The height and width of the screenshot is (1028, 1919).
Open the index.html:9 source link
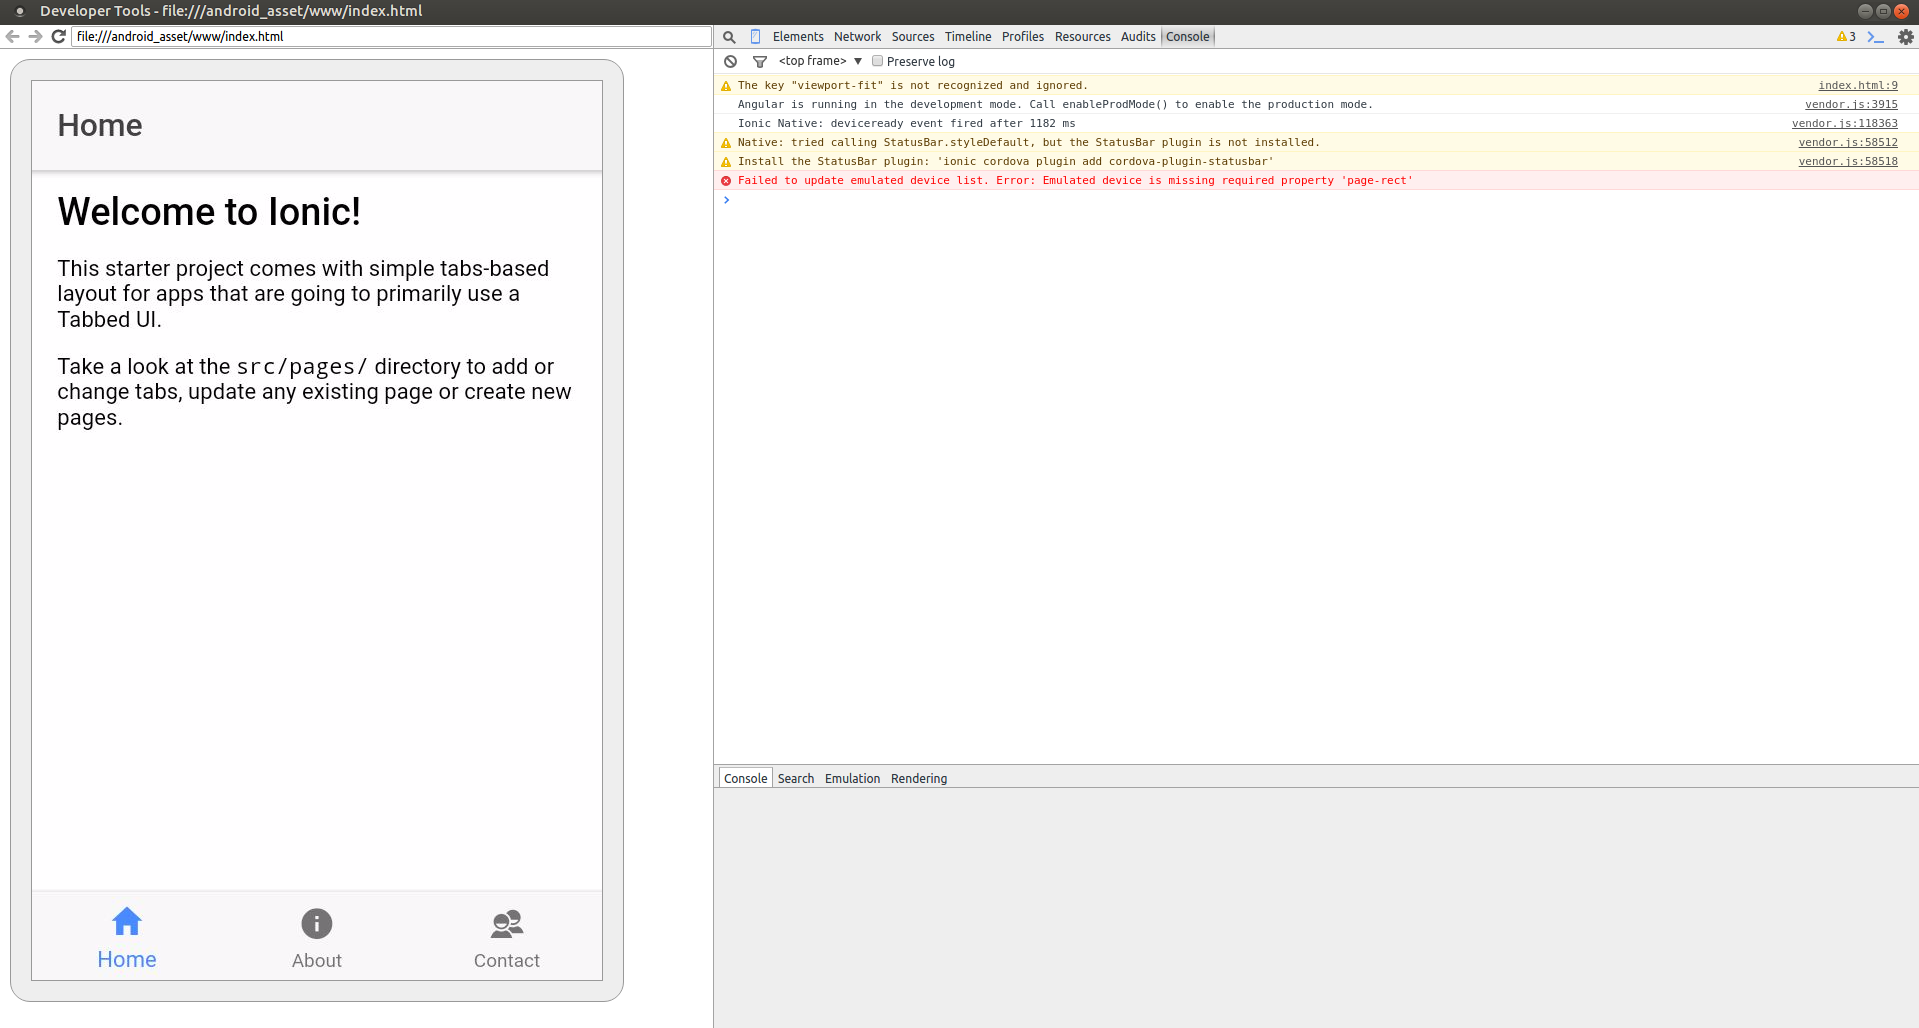[1858, 86]
